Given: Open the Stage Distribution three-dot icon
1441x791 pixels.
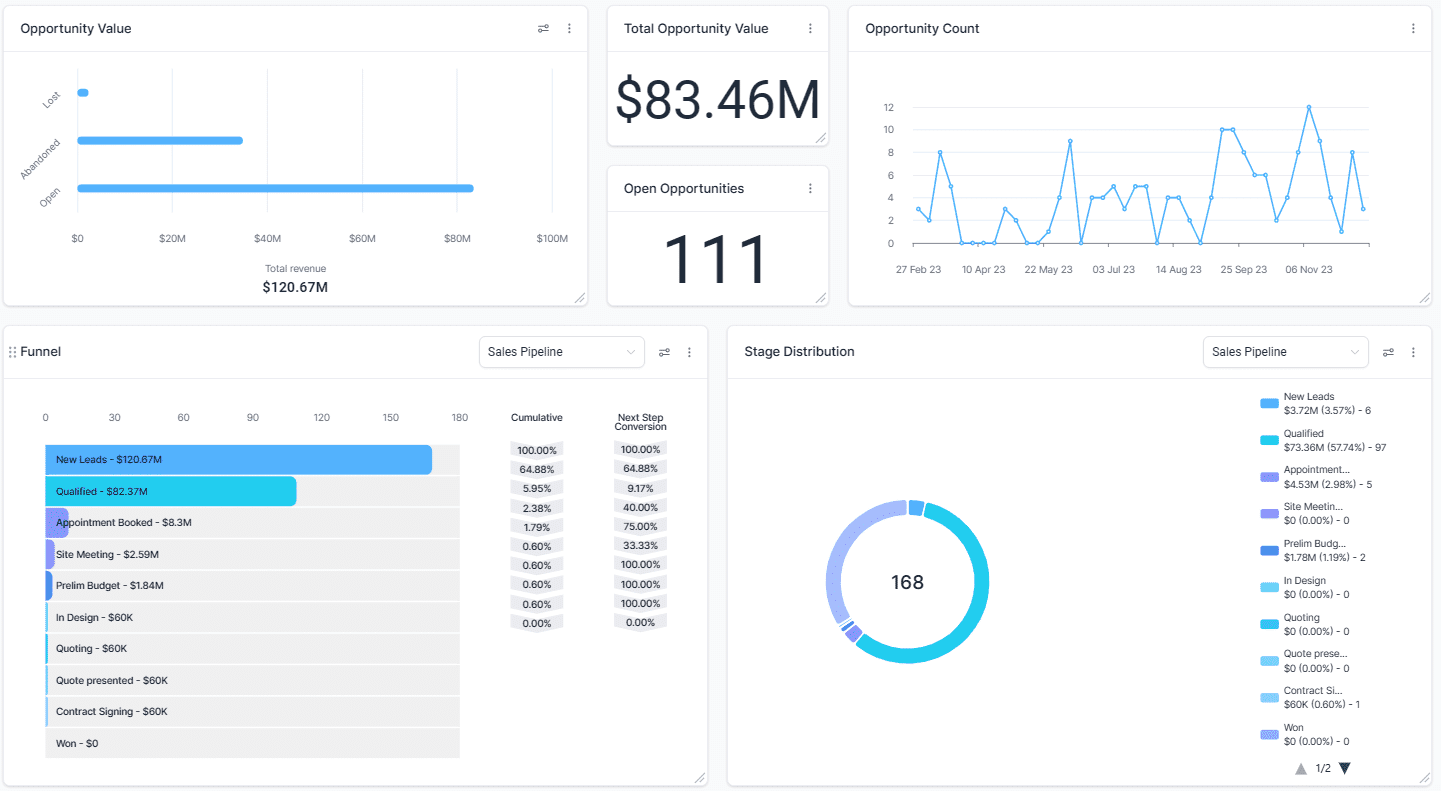Looking at the screenshot, I should click(x=1413, y=351).
